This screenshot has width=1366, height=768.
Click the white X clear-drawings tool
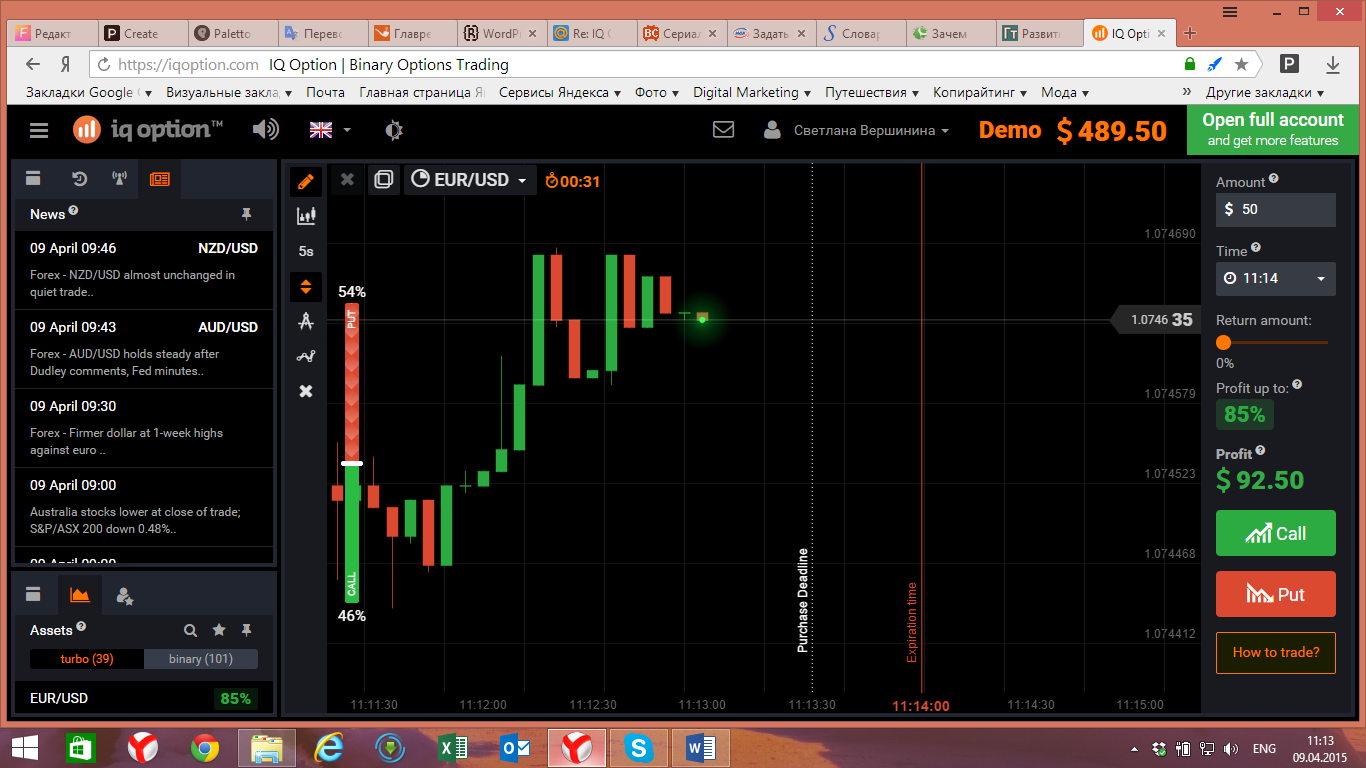click(306, 391)
